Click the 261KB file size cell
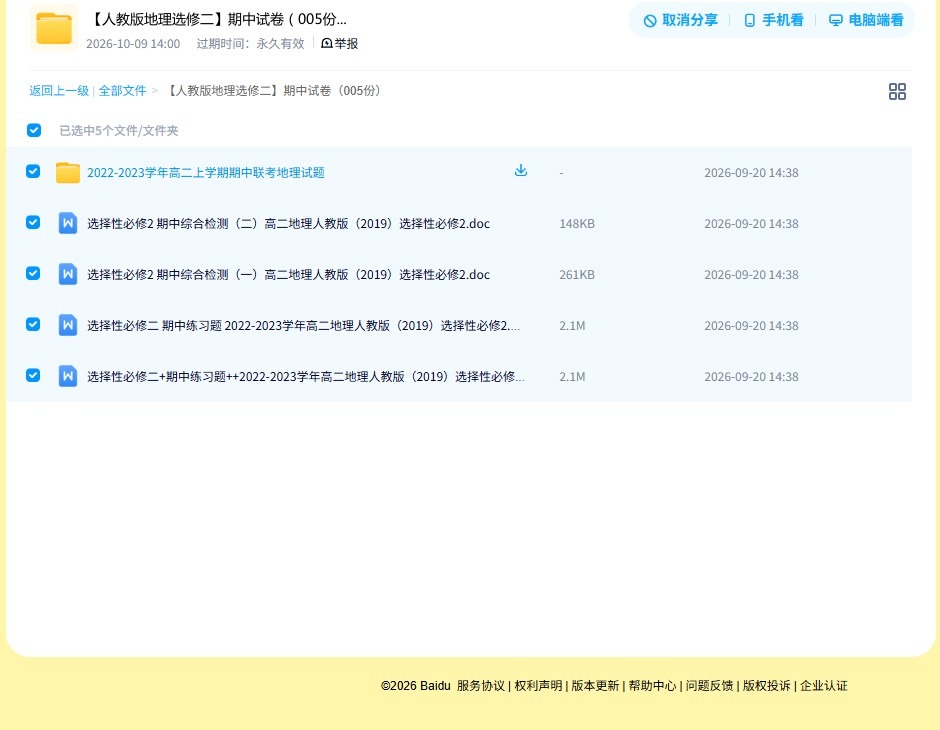 pos(577,274)
